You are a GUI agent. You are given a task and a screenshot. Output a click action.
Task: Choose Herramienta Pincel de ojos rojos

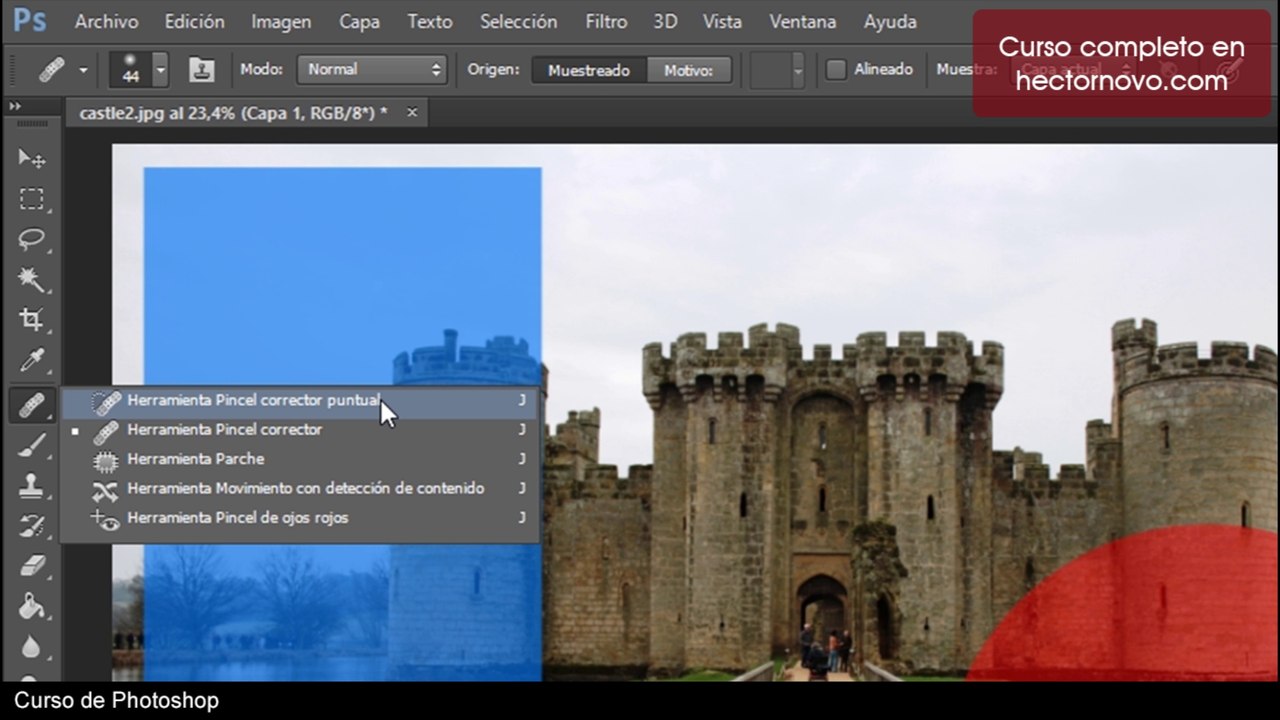[x=300, y=518]
